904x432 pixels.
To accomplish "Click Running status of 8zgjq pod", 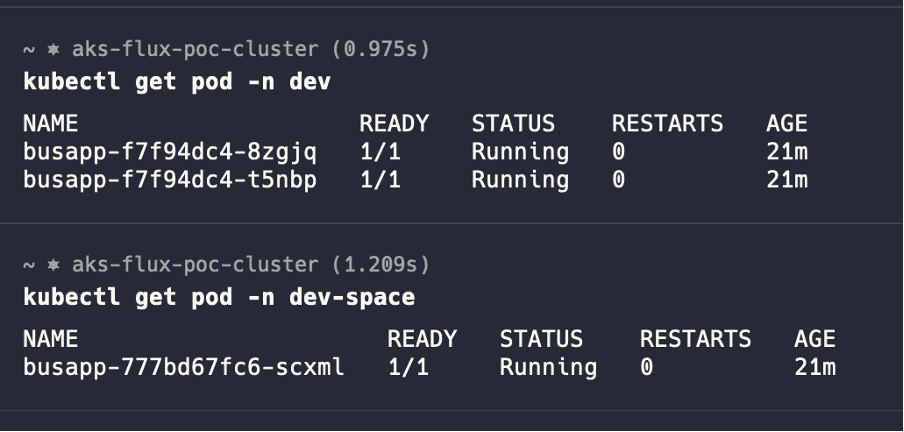I will (x=520, y=152).
